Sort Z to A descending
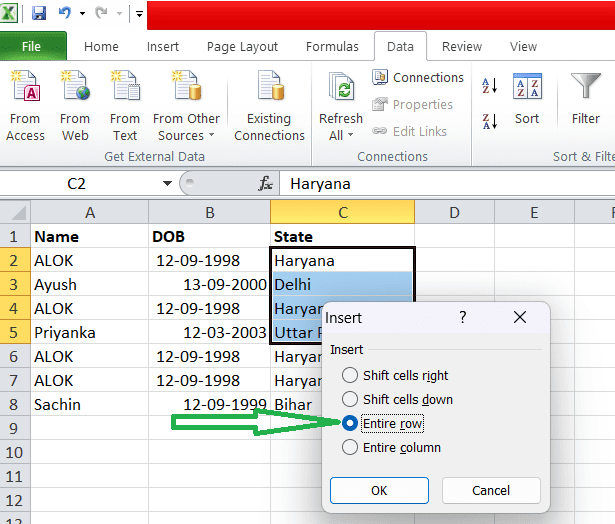The width and height of the screenshot is (615, 524). tap(490, 121)
